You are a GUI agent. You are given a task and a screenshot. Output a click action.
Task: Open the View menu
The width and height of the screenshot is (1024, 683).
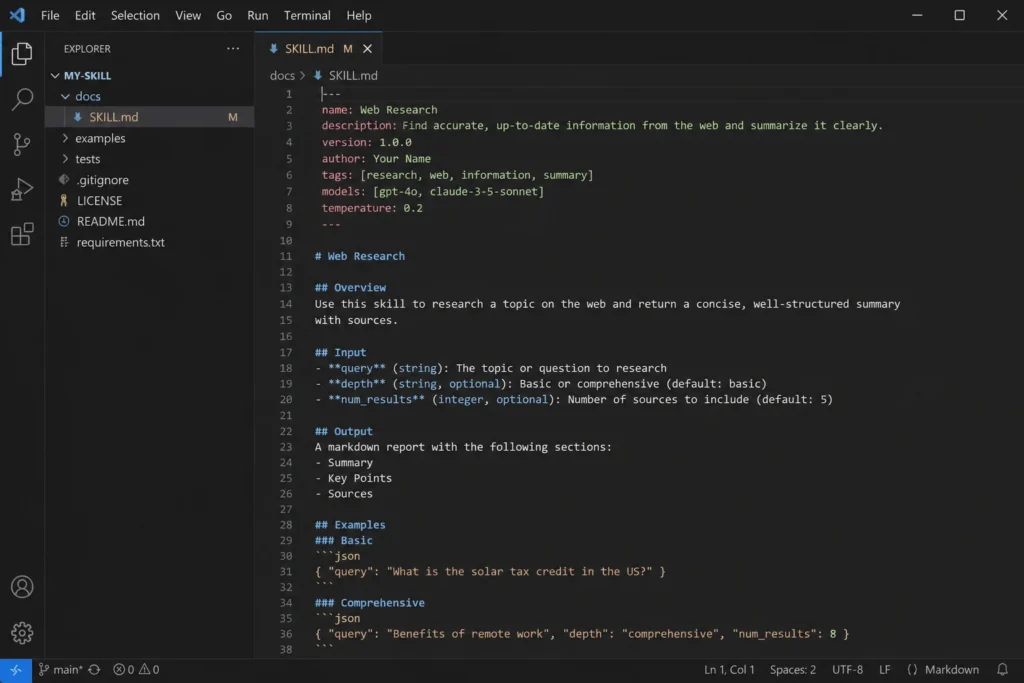pos(188,15)
